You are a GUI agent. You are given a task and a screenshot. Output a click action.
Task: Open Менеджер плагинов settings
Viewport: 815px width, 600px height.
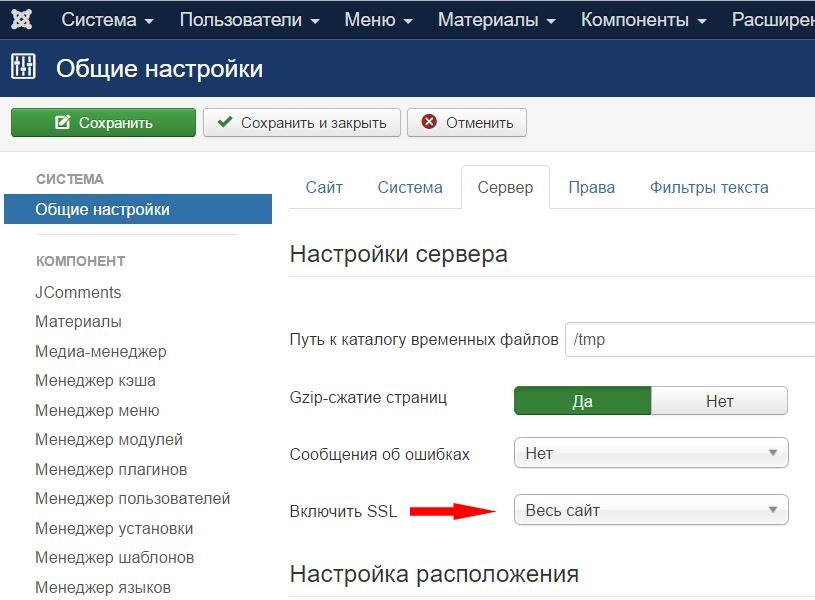(x=111, y=469)
